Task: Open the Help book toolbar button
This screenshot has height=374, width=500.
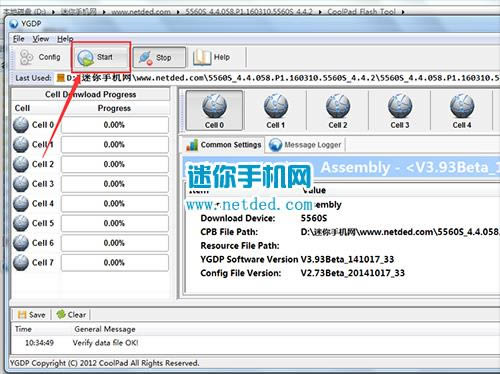Action: (x=212, y=57)
